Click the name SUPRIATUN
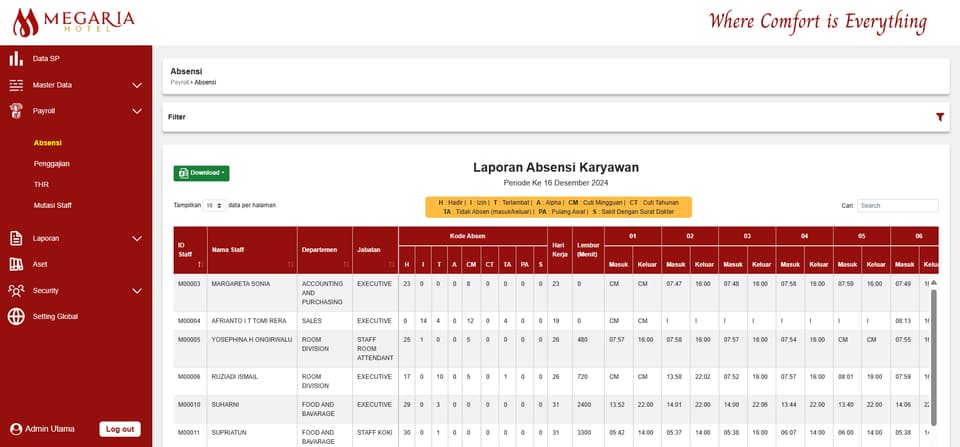 coord(228,432)
